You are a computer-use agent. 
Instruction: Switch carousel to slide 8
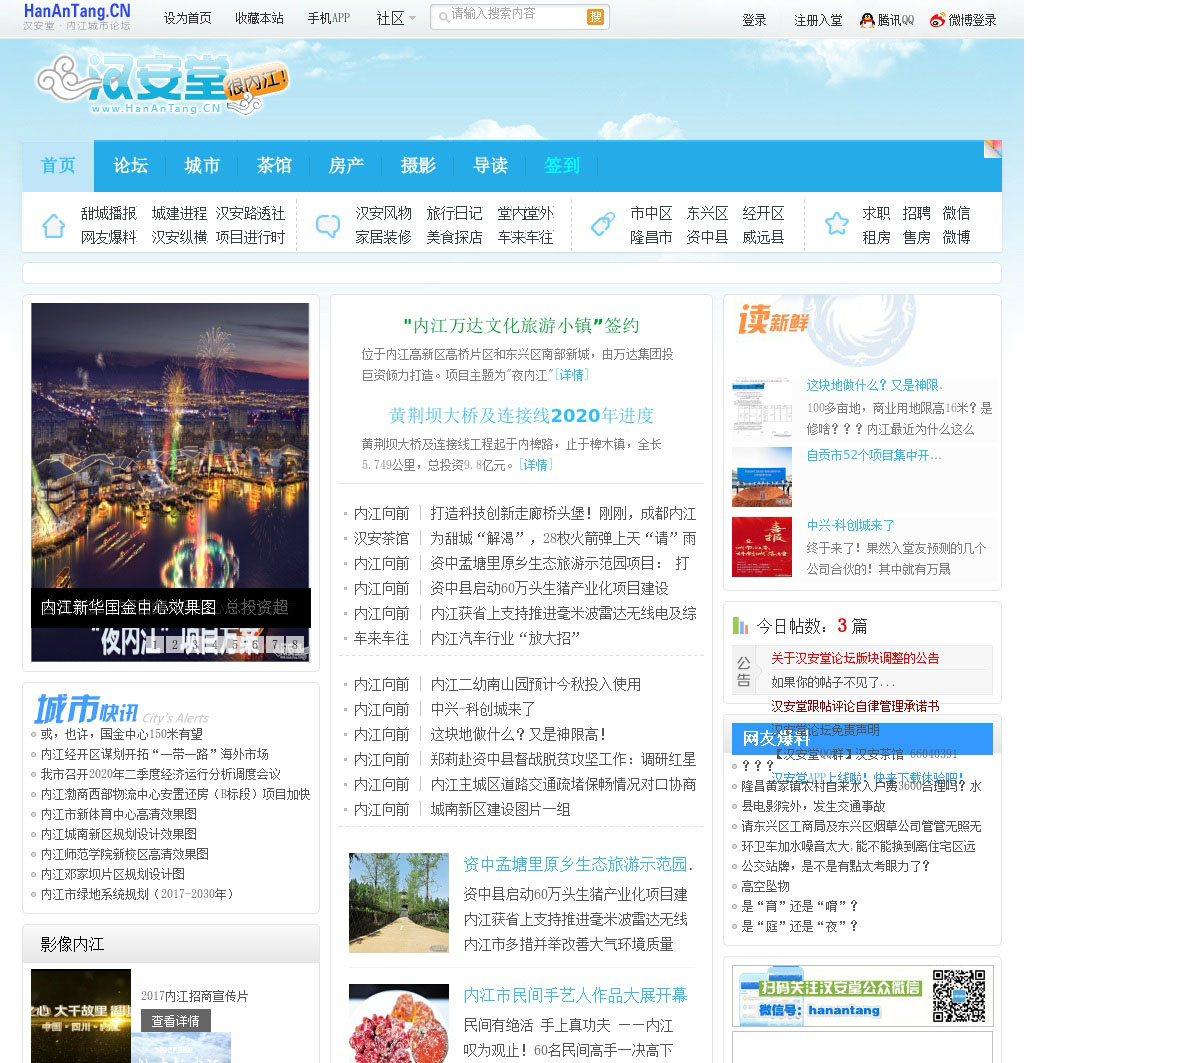coord(294,645)
